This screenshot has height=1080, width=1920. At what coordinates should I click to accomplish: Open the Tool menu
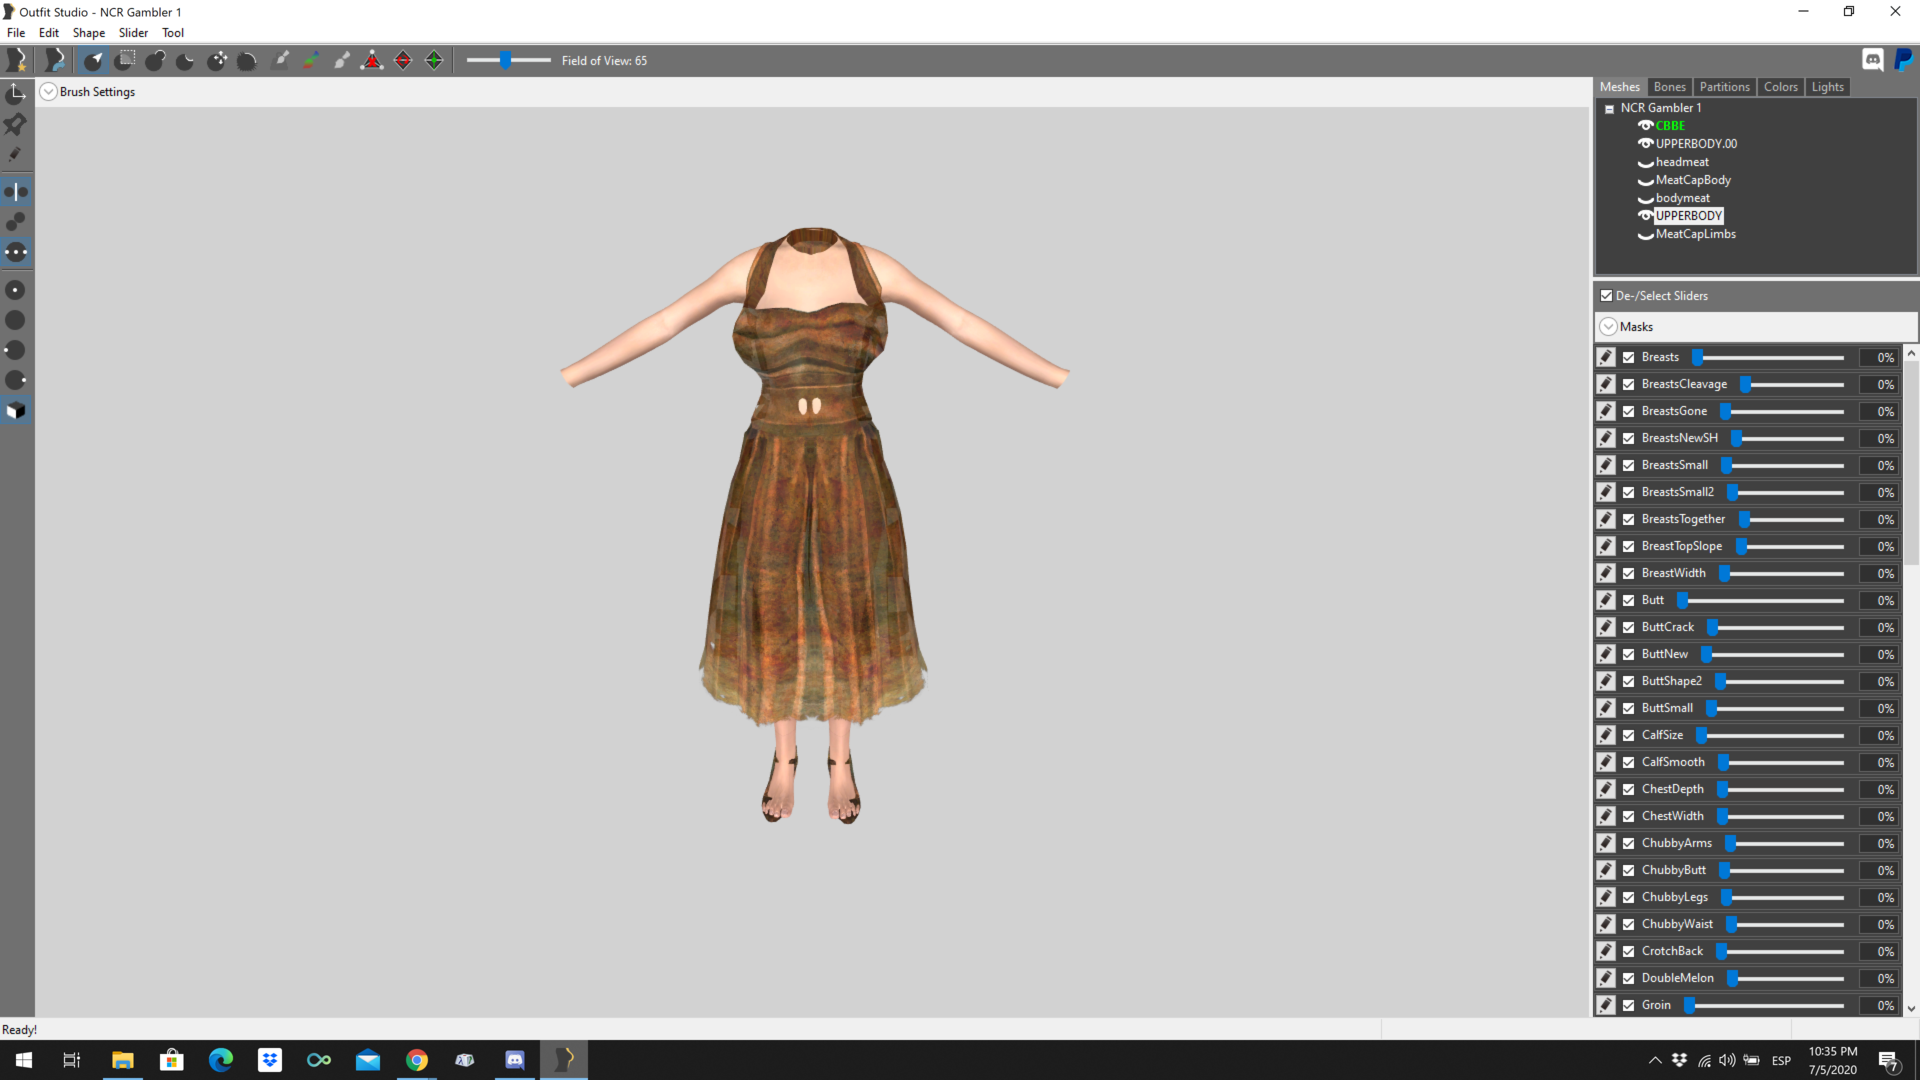pos(173,33)
